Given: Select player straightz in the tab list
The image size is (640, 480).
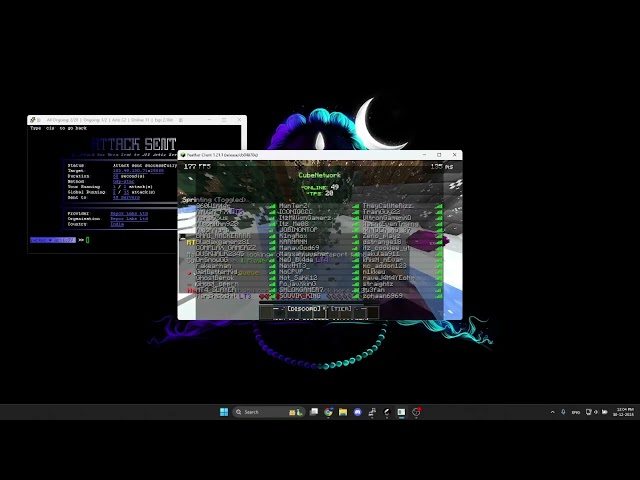Looking at the screenshot, I should click(378, 284).
